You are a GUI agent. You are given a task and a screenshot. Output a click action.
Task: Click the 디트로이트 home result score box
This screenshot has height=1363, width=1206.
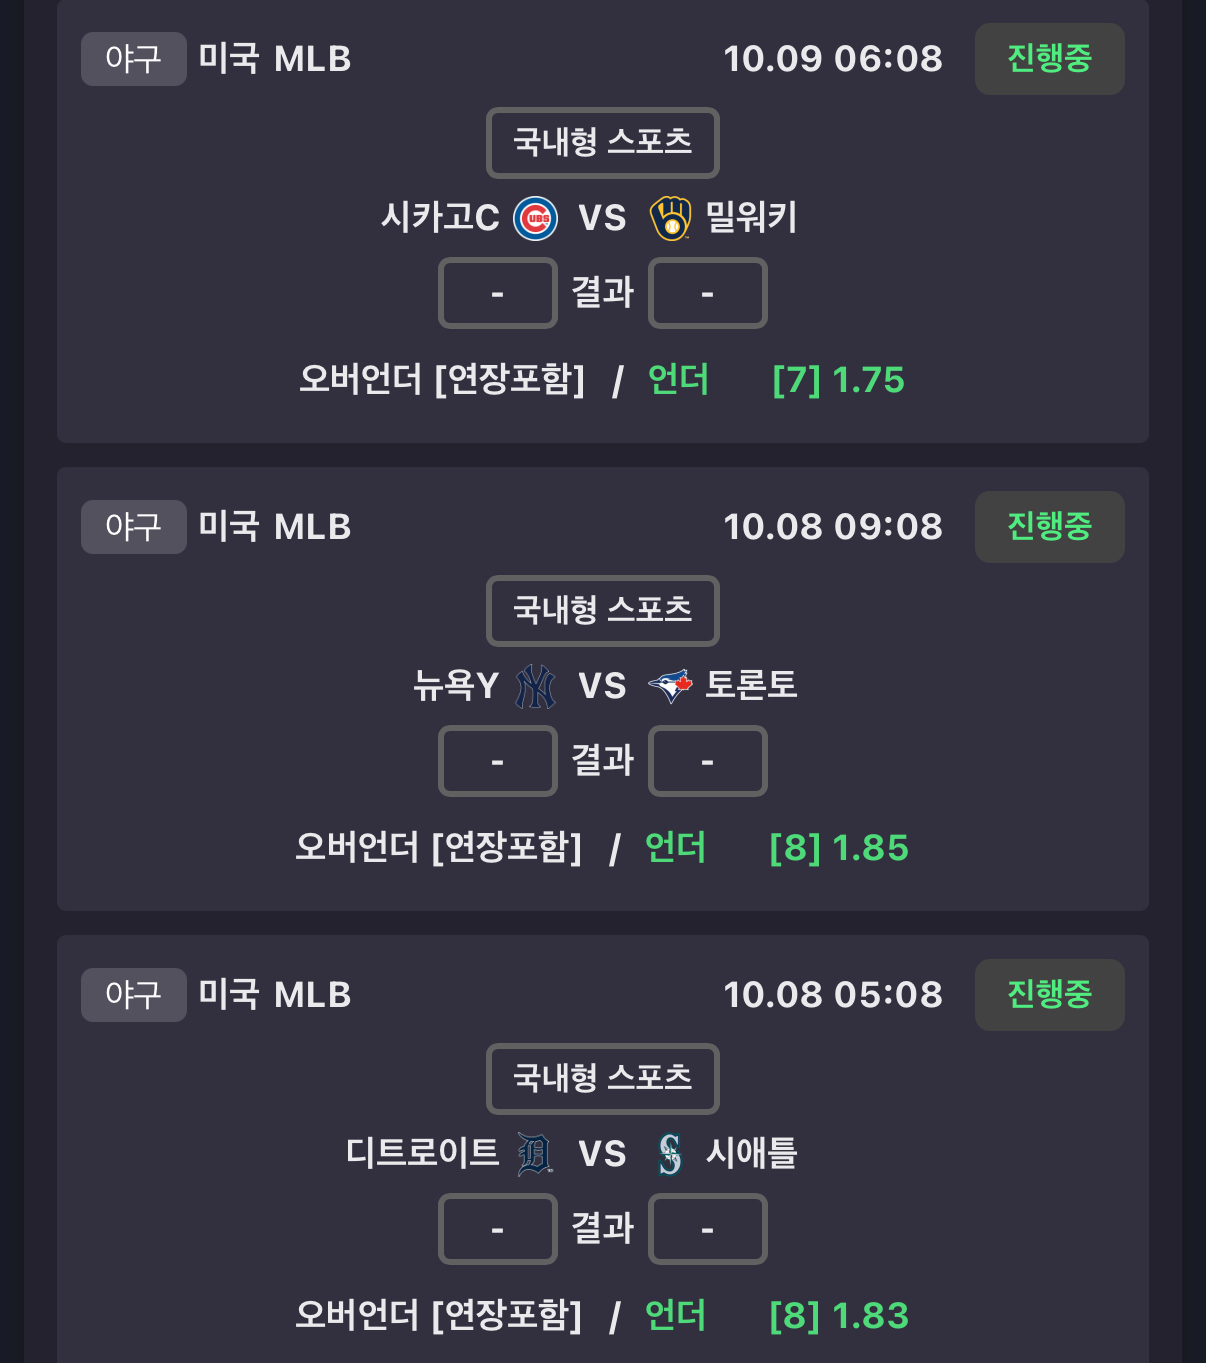click(x=497, y=1229)
